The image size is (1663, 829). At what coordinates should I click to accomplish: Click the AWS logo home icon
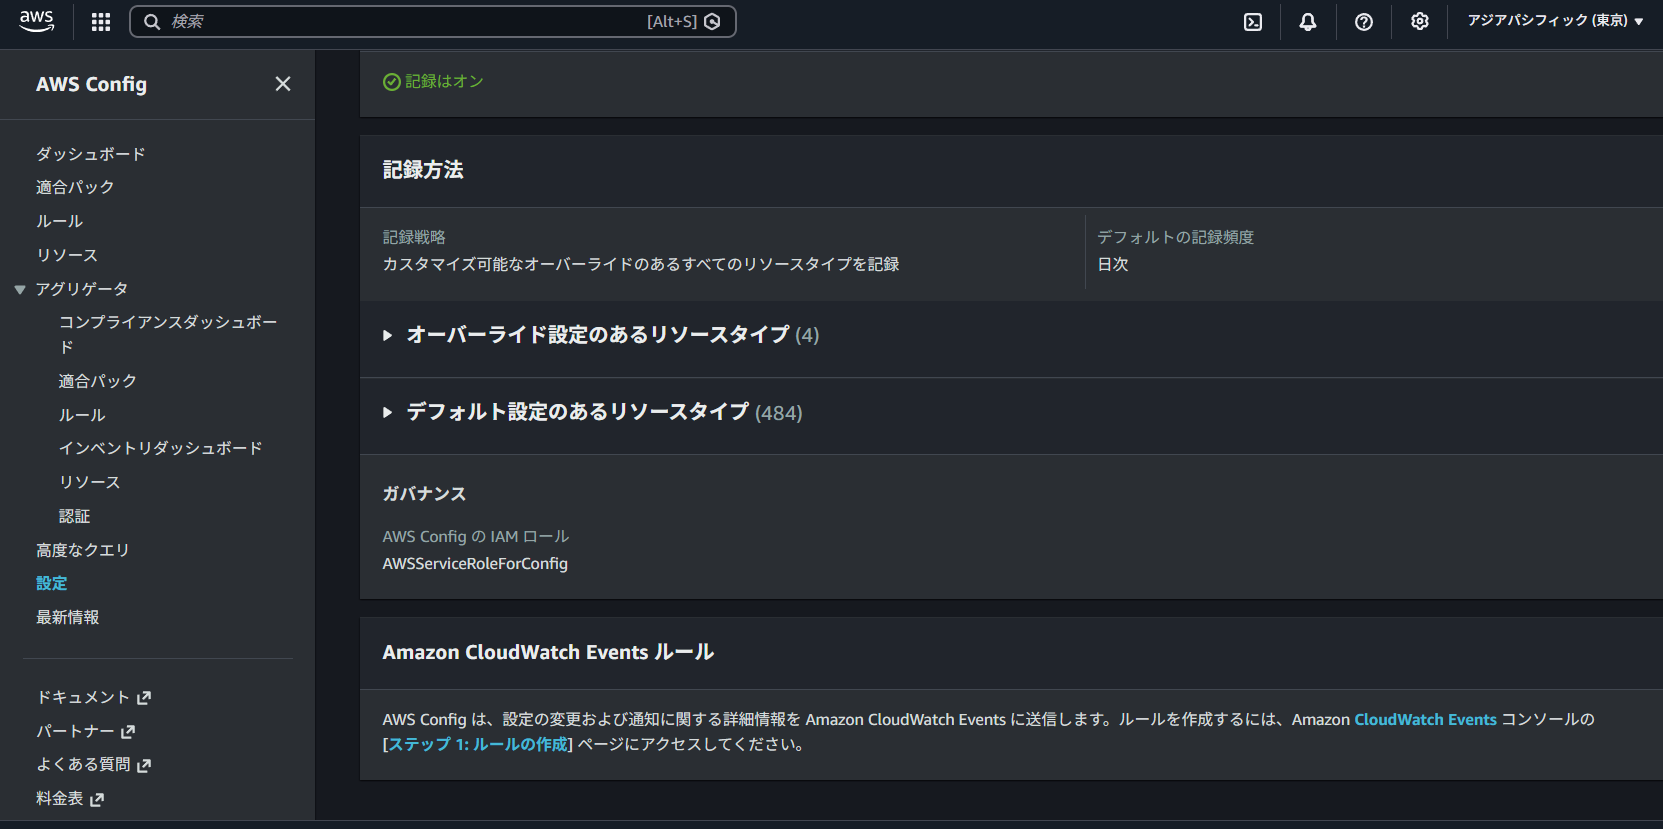(x=36, y=21)
